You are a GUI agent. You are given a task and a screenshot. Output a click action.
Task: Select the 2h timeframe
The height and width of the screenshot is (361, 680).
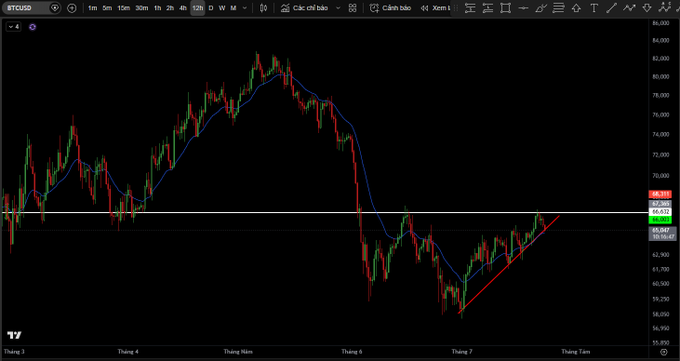(170, 8)
